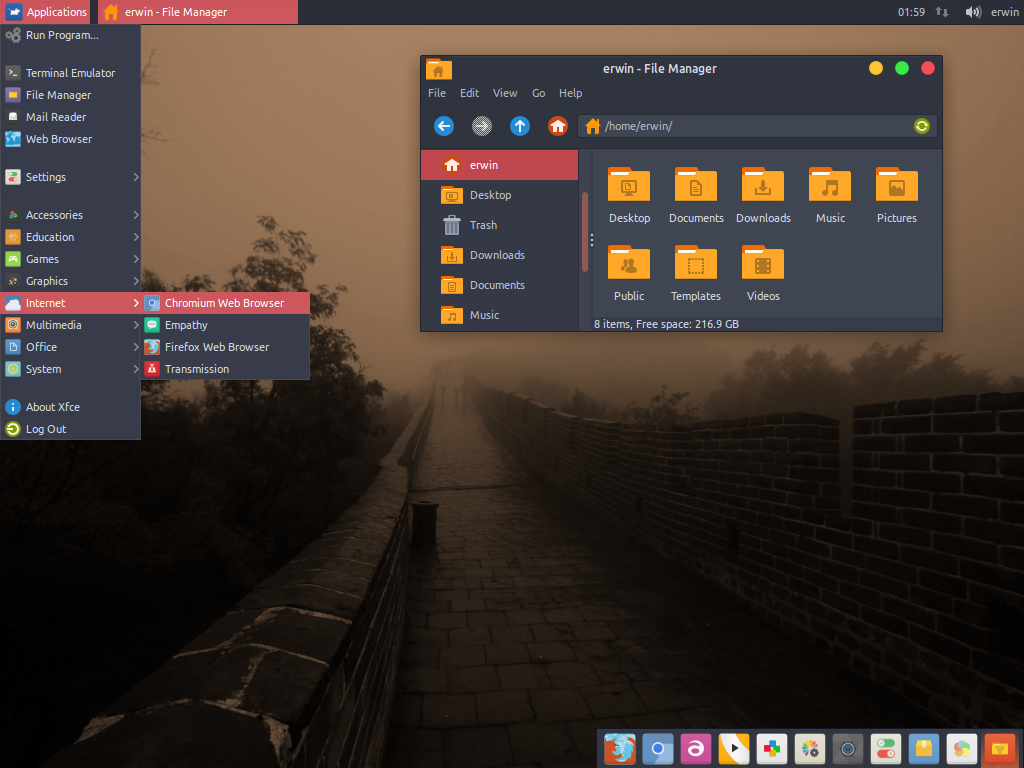The height and width of the screenshot is (768, 1024).
Task: Open the Templates folder icon
Action: [696, 263]
